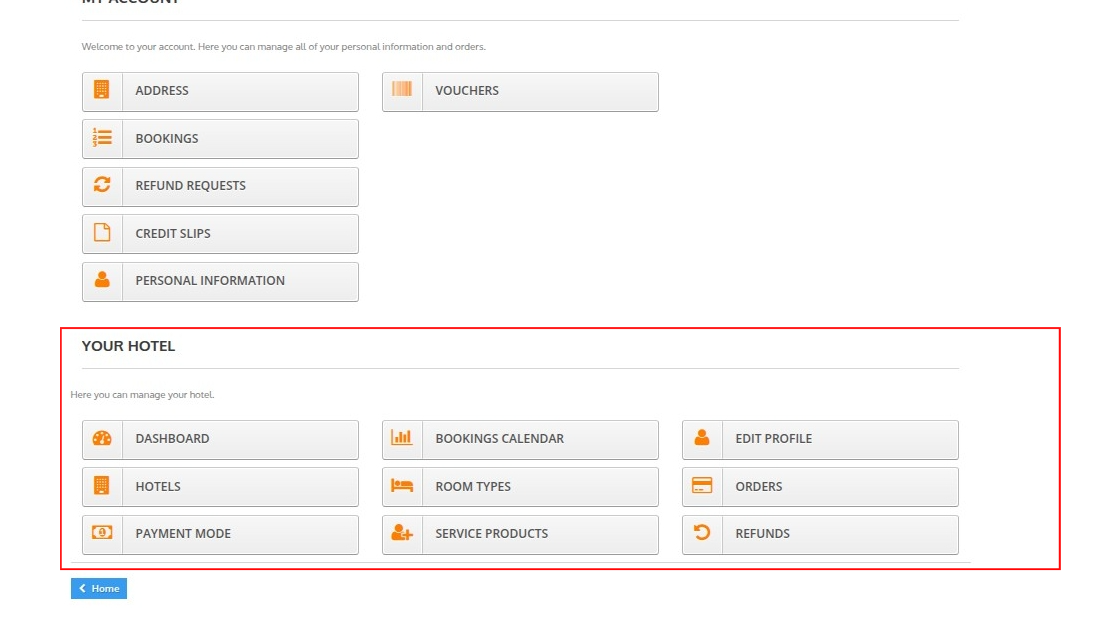Open the hotel DASHBOARD label
Image resolution: width=1099 pixels, height=617 pixels.
(x=172, y=439)
